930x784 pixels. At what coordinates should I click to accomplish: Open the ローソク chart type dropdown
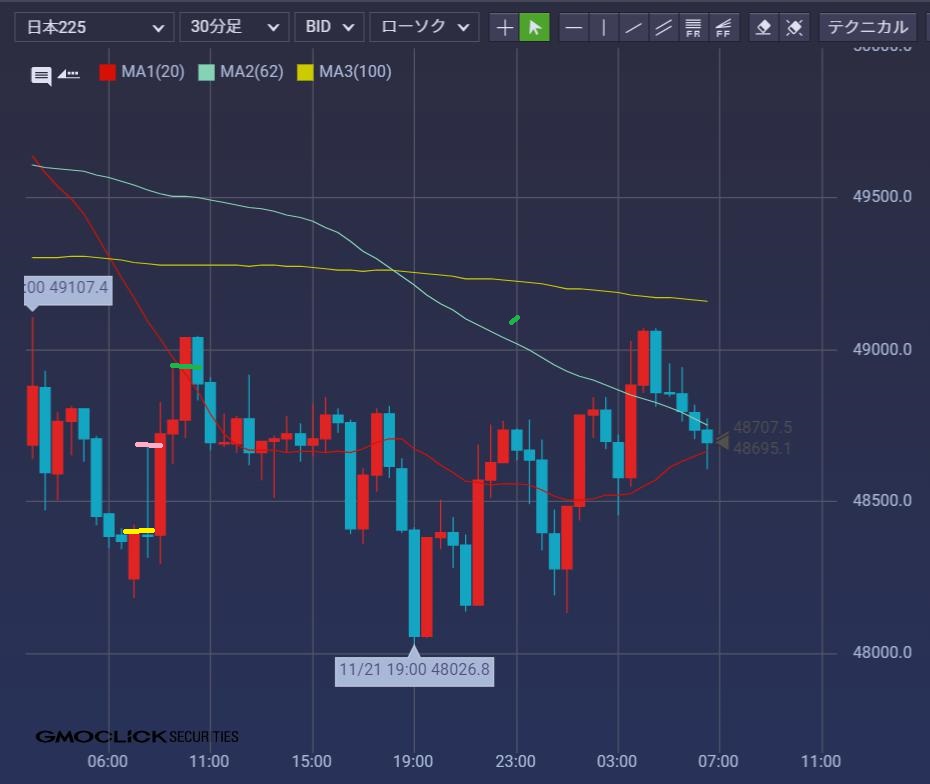(x=423, y=27)
